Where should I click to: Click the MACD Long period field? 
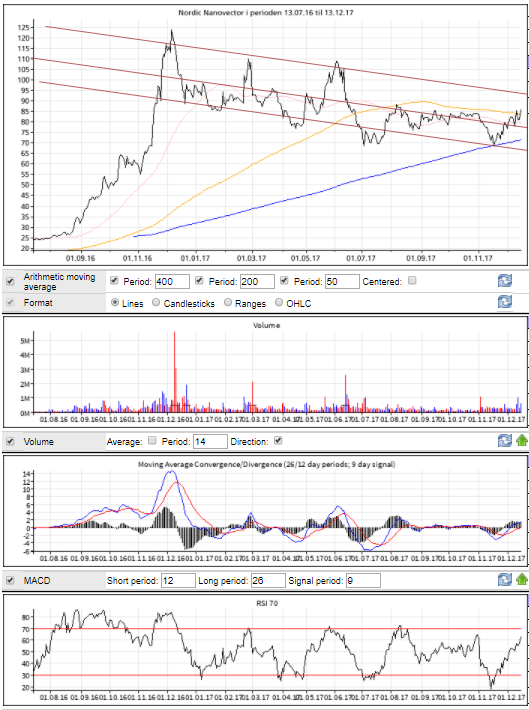[x=268, y=580]
